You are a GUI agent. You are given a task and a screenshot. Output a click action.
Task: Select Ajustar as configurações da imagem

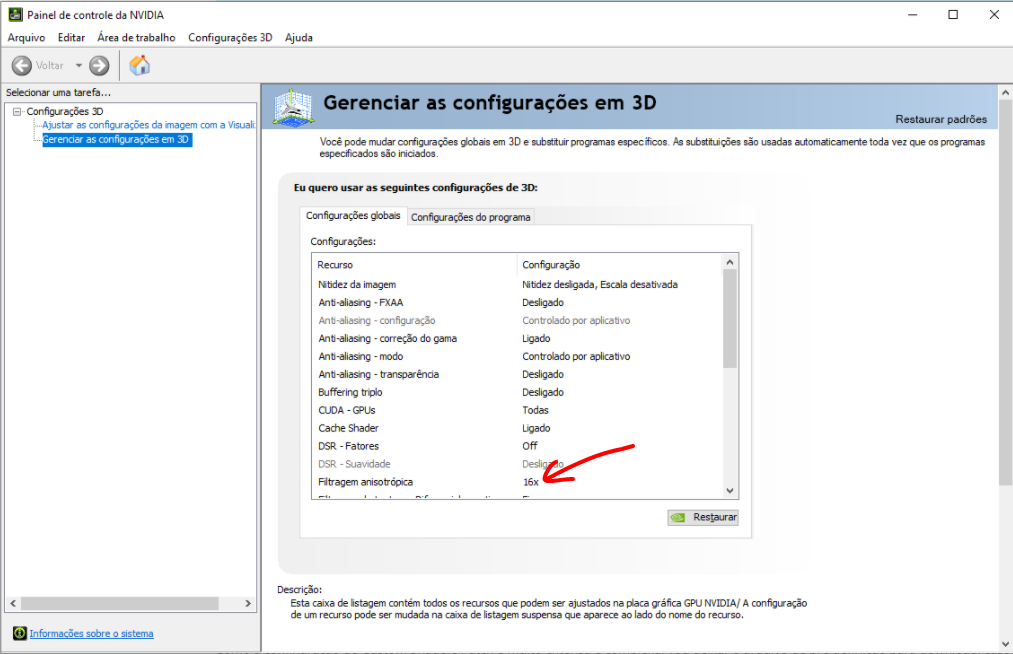click(149, 125)
